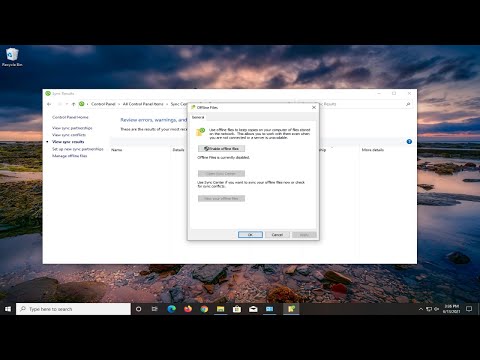Image resolution: width=480 pixels, height=360 pixels.
Task: Click the Manage offline files link
Action: (x=70, y=156)
